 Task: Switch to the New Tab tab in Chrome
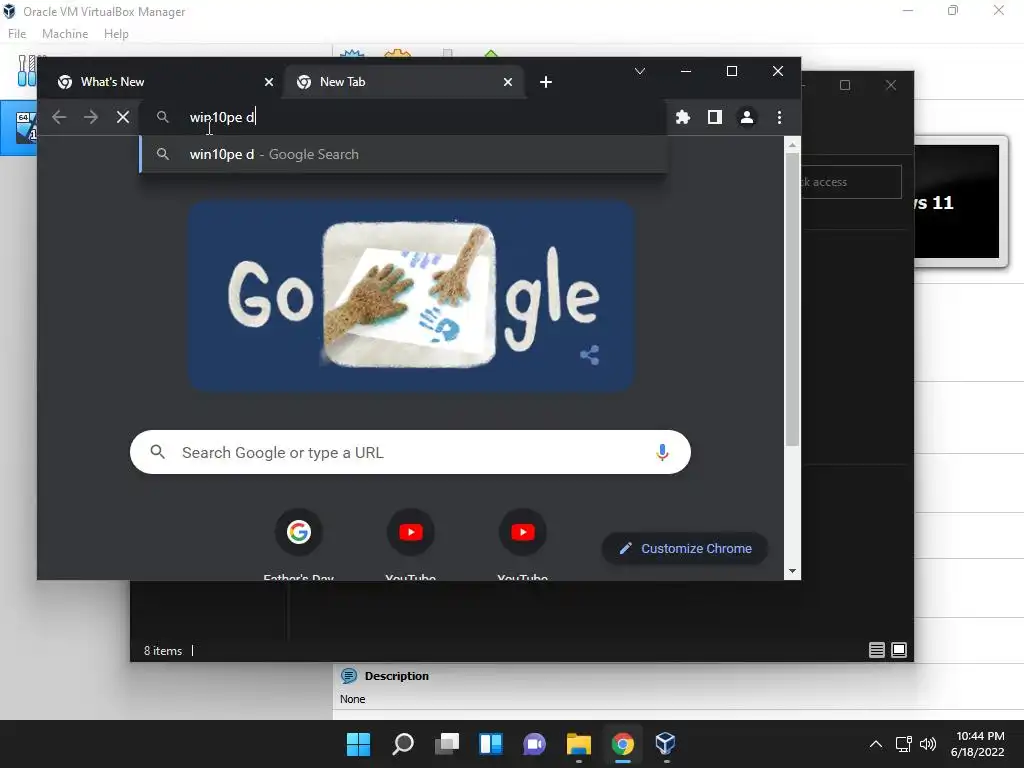click(x=405, y=82)
